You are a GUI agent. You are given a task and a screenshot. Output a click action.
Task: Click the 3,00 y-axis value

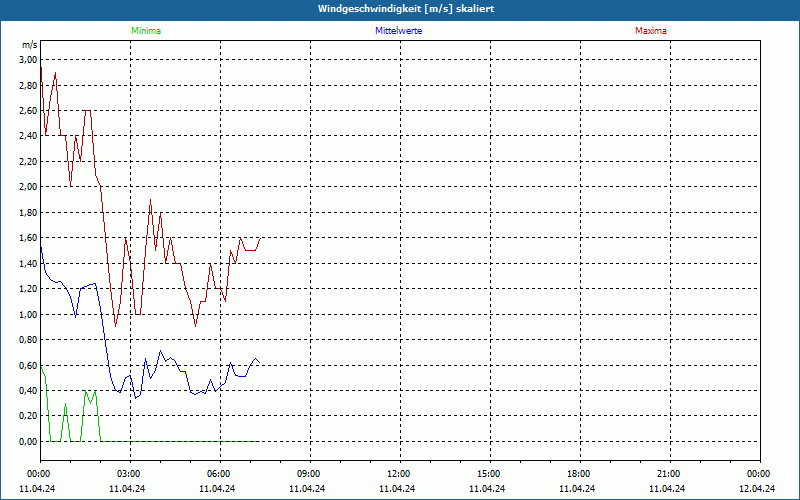click(28, 60)
